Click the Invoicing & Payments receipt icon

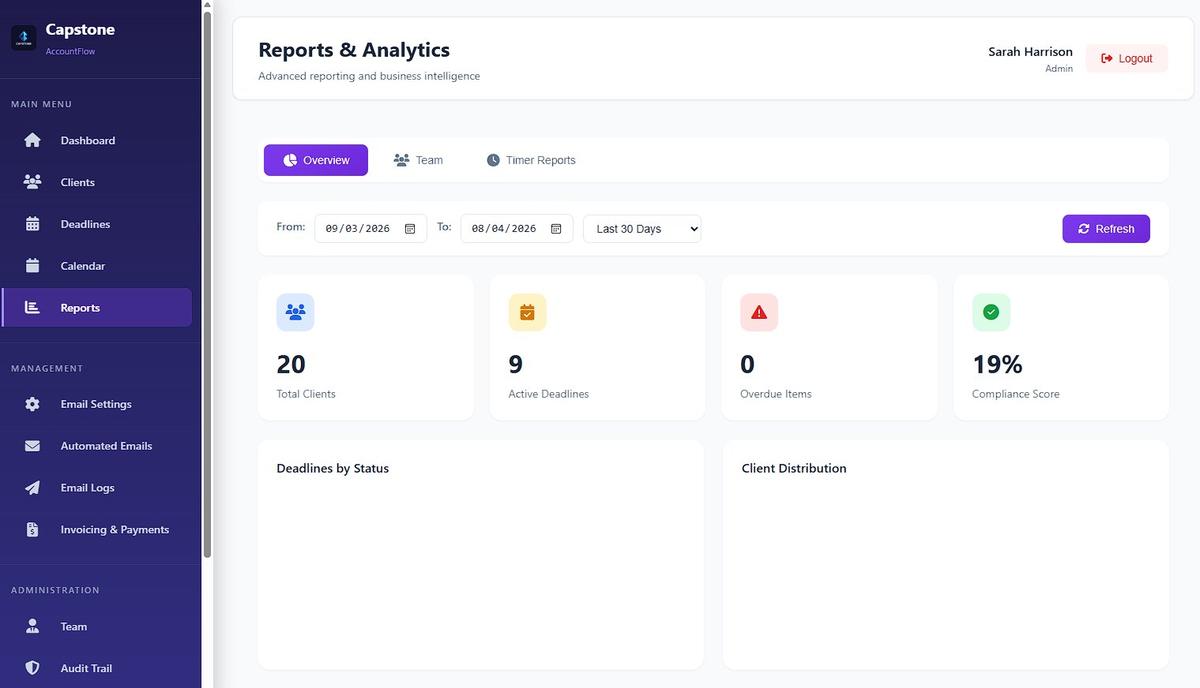tap(31, 529)
